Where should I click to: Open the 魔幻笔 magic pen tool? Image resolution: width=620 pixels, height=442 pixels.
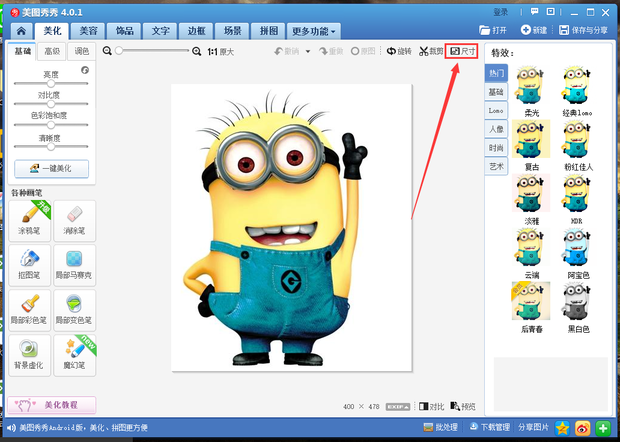coord(74,355)
